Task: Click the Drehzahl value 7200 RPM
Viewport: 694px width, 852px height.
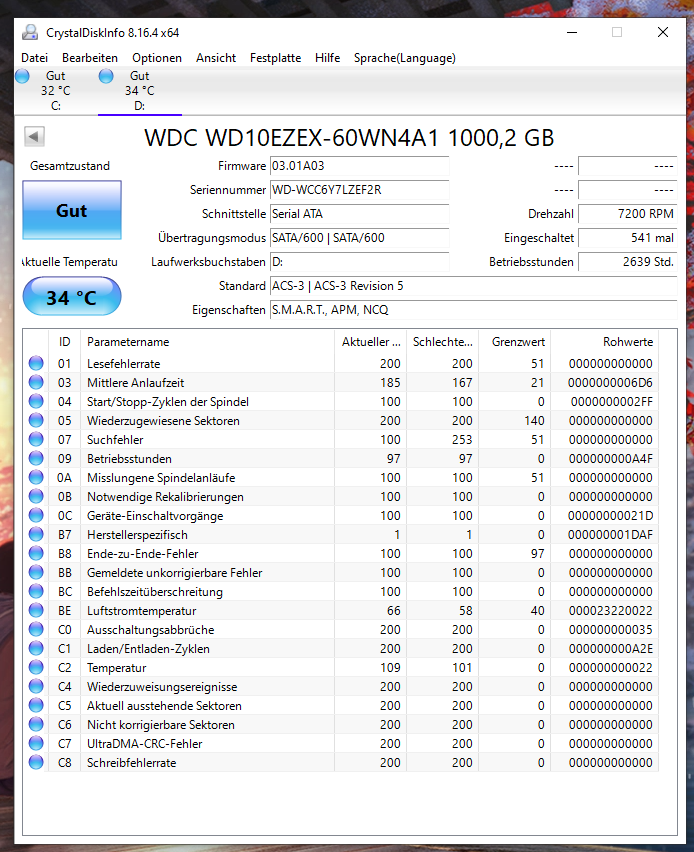Action: point(628,214)
